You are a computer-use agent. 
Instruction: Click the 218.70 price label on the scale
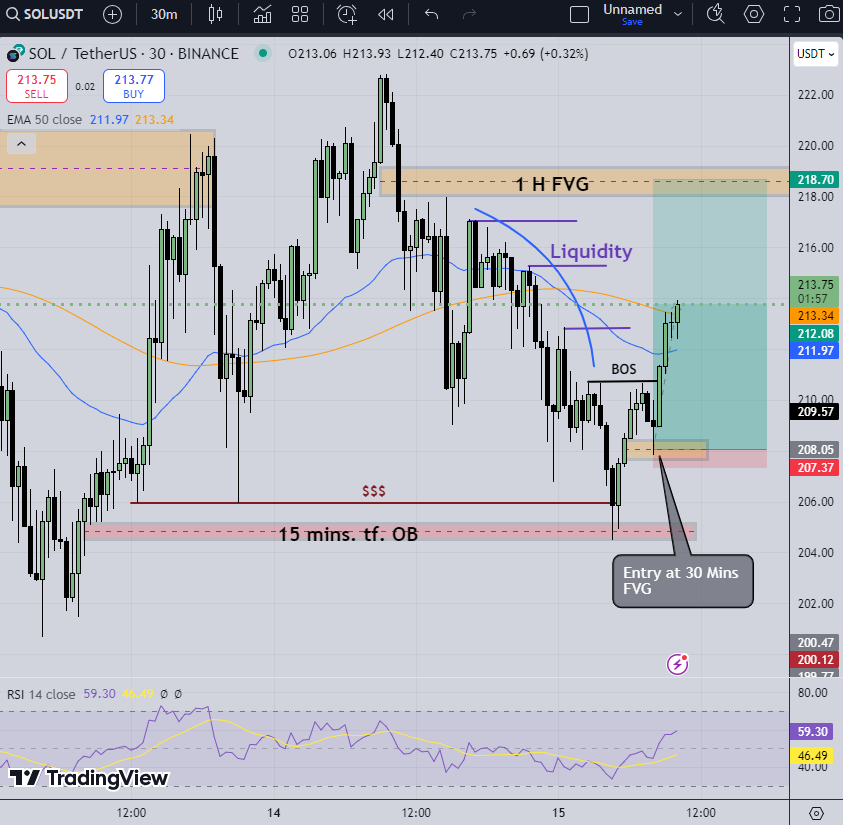(x=815, y=180)
